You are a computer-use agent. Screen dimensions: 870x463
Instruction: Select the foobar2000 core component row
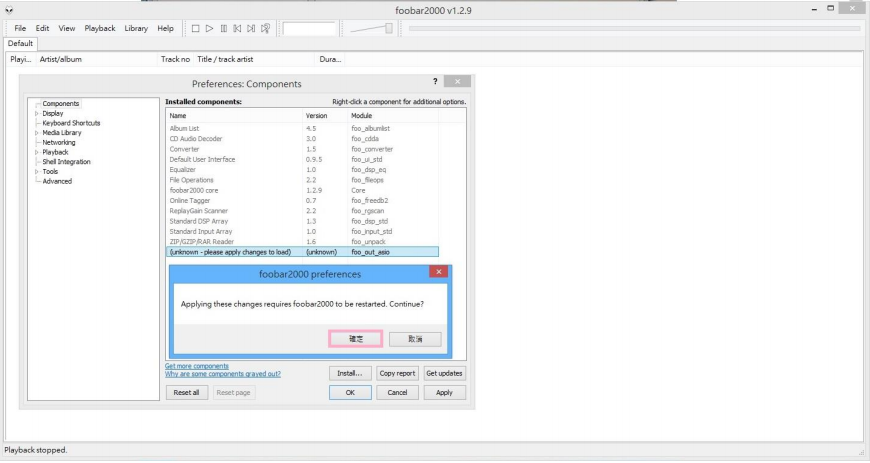click(x=302, y=190)
